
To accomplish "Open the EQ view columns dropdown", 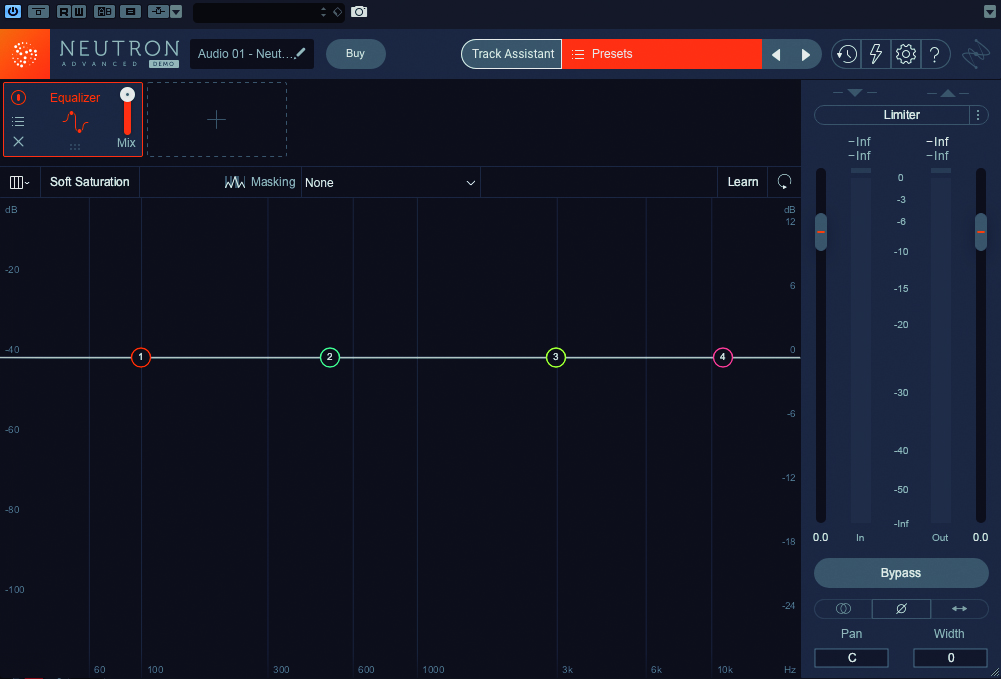I will tap(20, 183).
